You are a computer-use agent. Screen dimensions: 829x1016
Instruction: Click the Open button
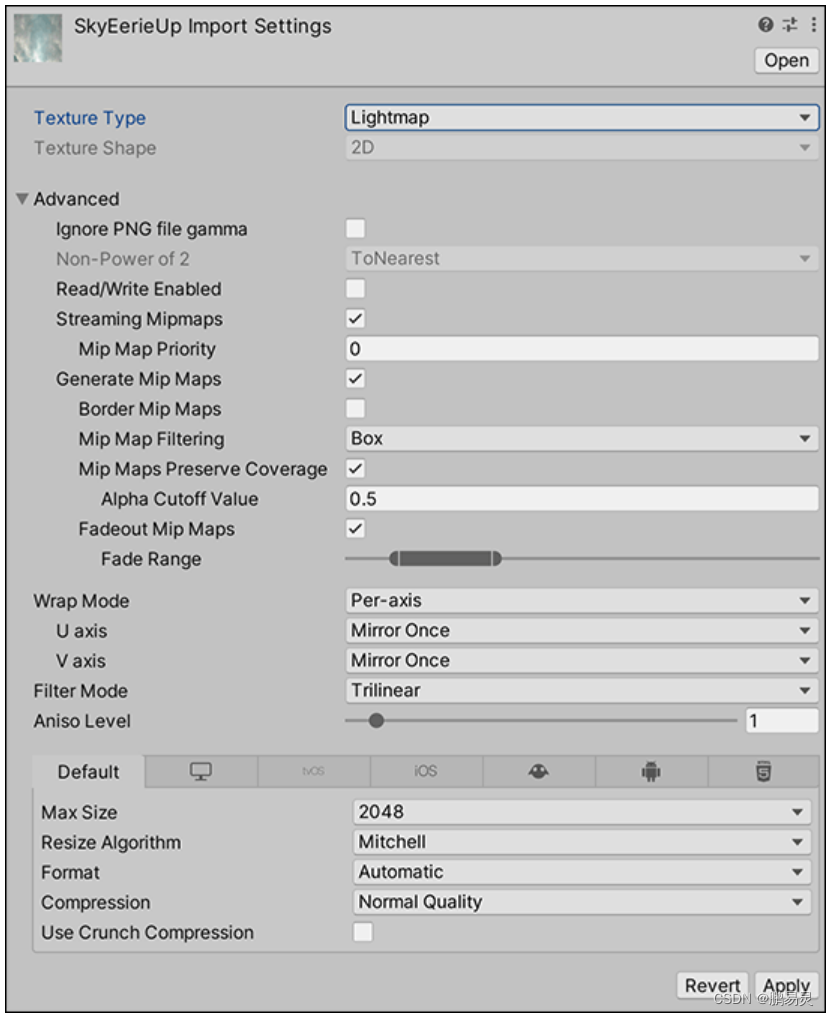point(786,60)
